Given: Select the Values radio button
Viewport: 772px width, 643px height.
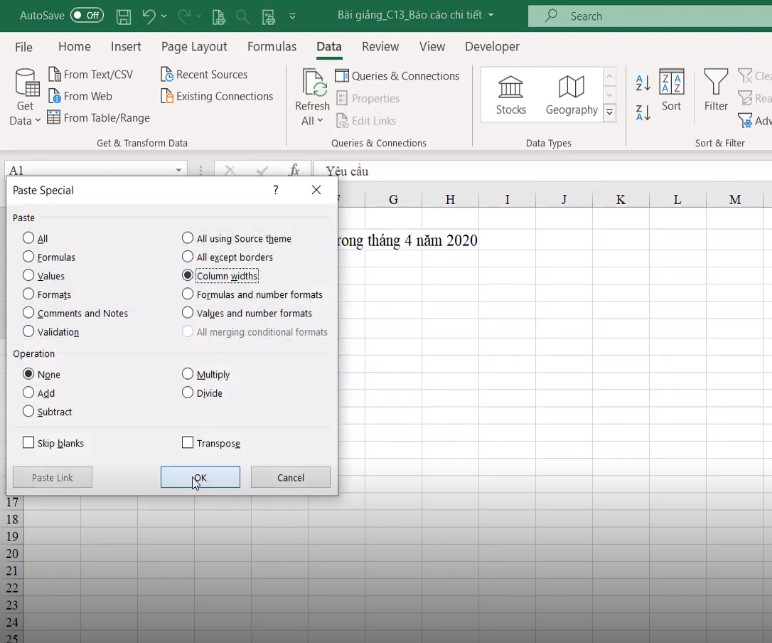Looking at the screenshot, I should click(28, 275).
